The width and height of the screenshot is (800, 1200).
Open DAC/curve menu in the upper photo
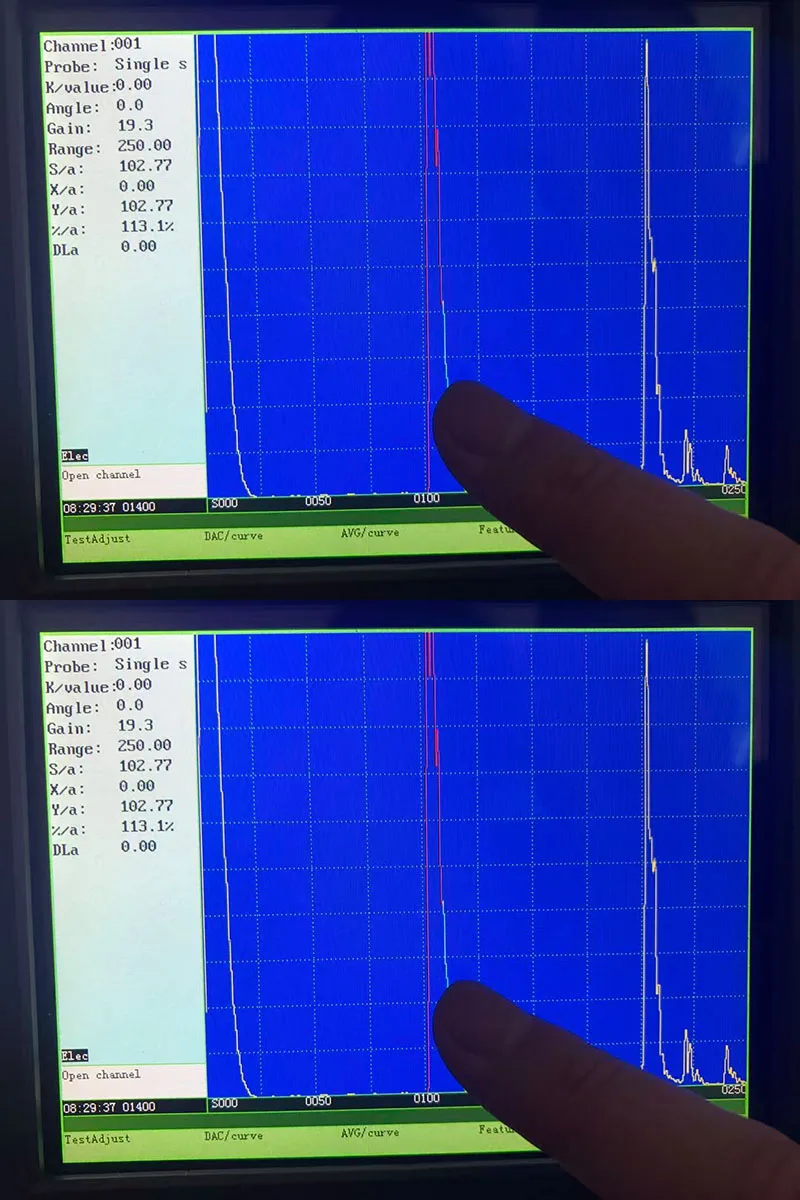point(233,535)
